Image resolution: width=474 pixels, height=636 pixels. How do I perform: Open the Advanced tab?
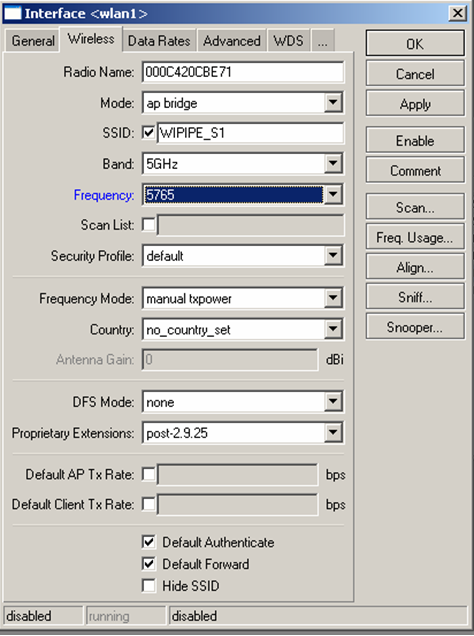coord(232,41)
